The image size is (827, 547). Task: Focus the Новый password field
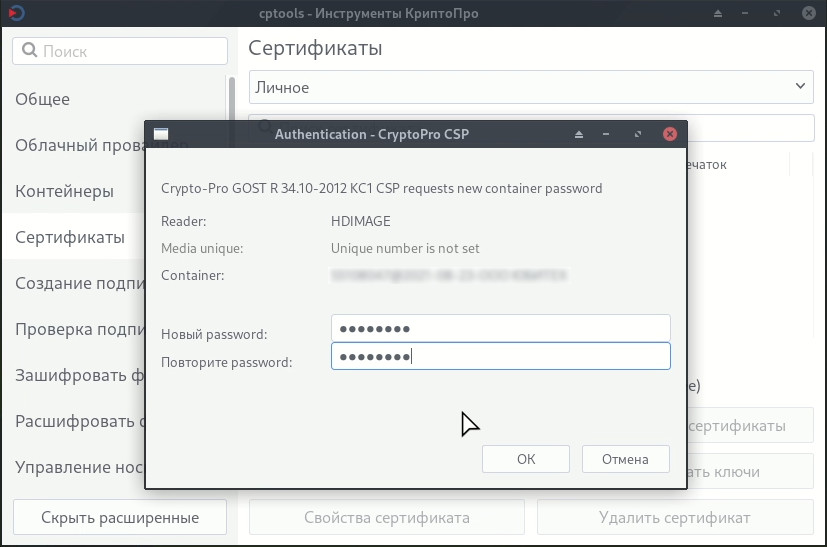pyautogui.click(x=501, y=328)
